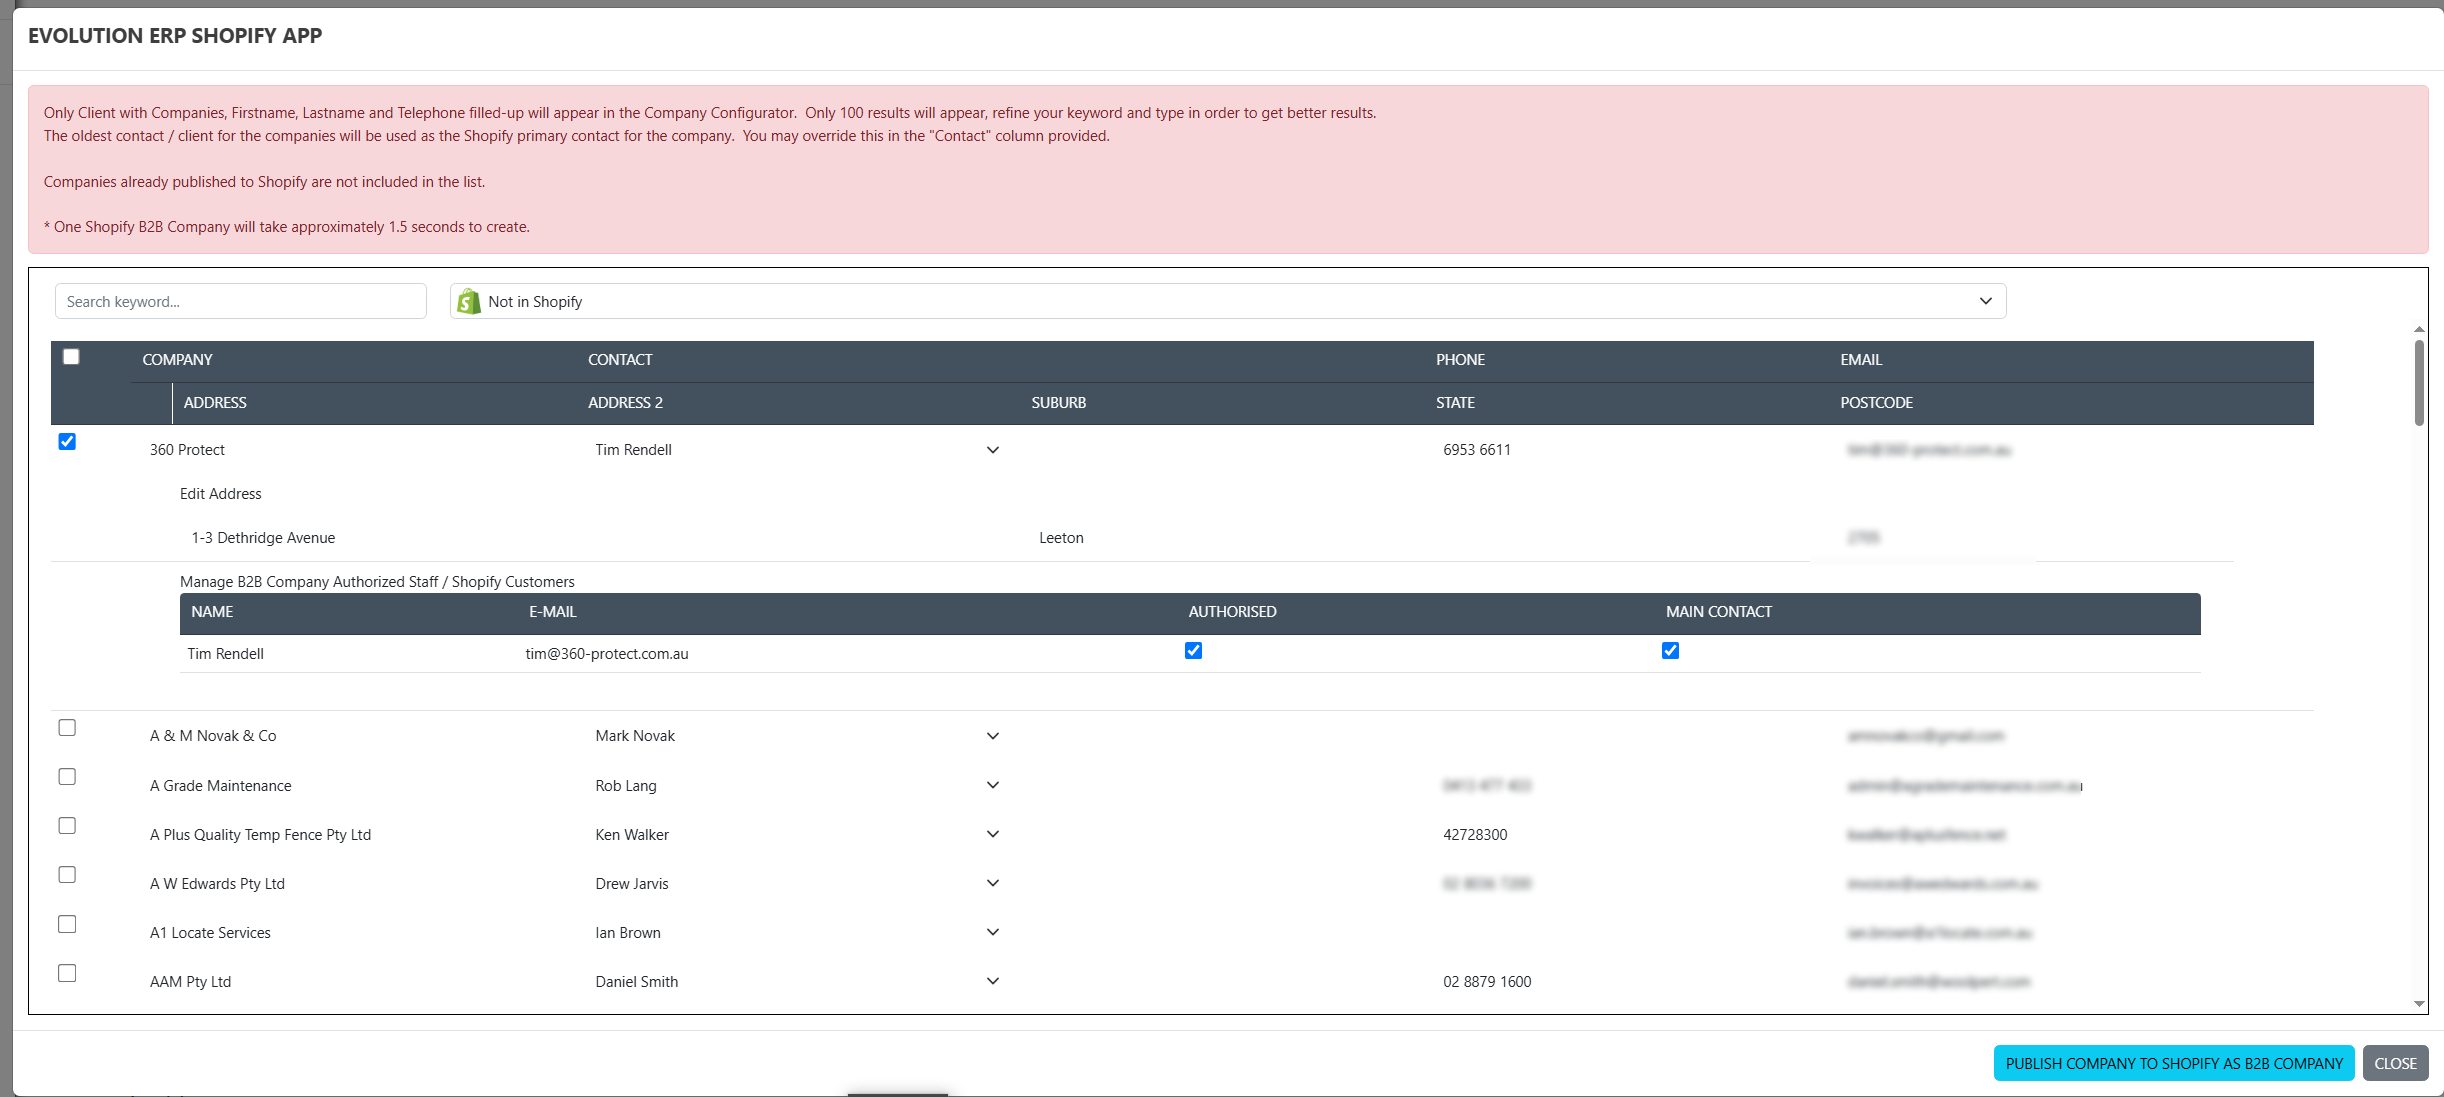Click phone number 02 8879 1600

click(1487, 982)
